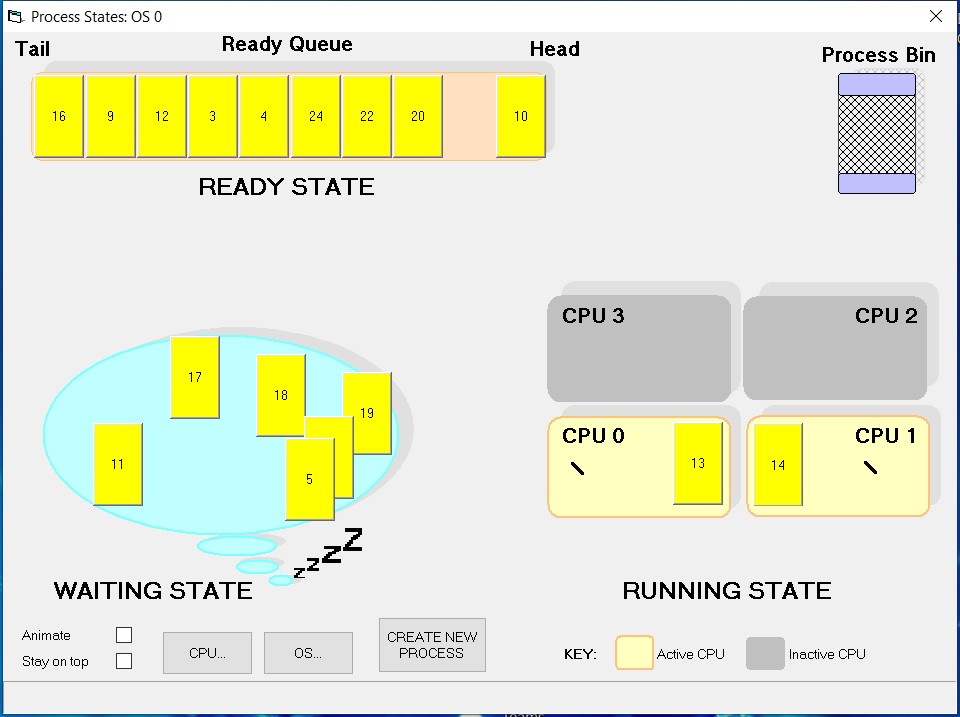Image resolution: width=960 pixels, height=717 pixels.
Task: Open the OS... settings
Action: coord(308,652)
